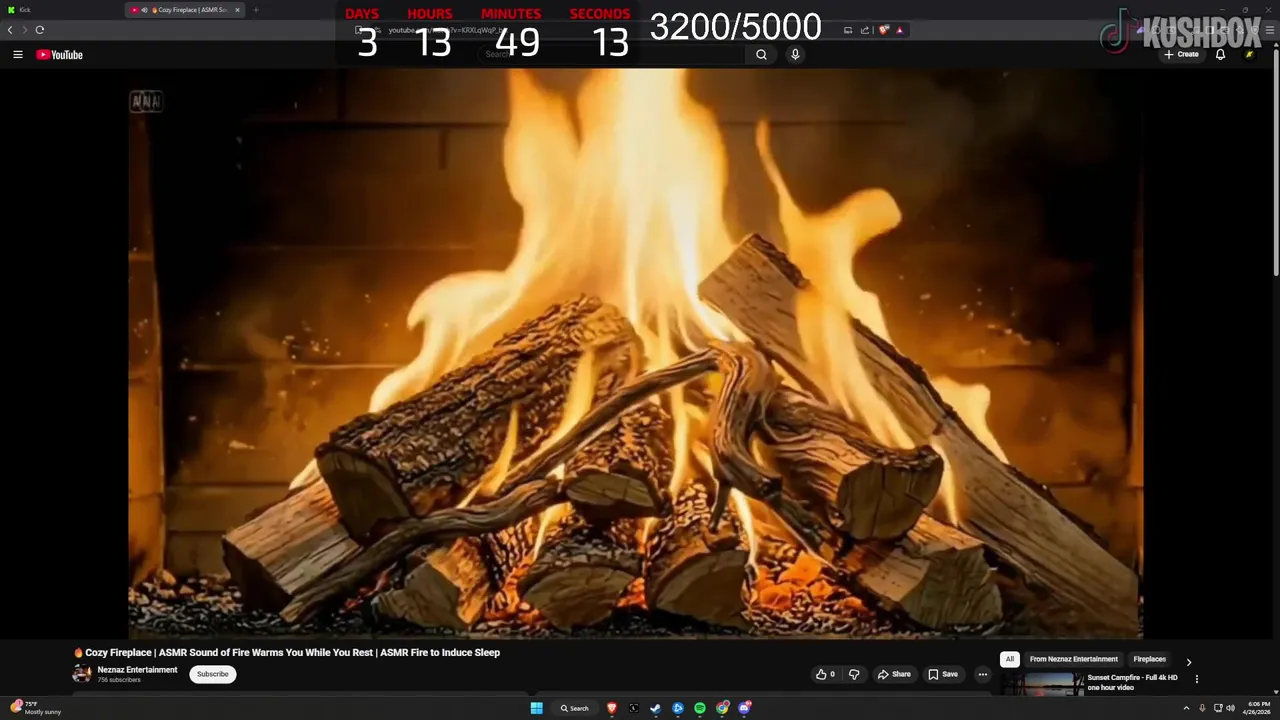Viewport: 1280px width, 720px height.
Task: Open the YouTube hamburger guide menu
Action: 18,55
